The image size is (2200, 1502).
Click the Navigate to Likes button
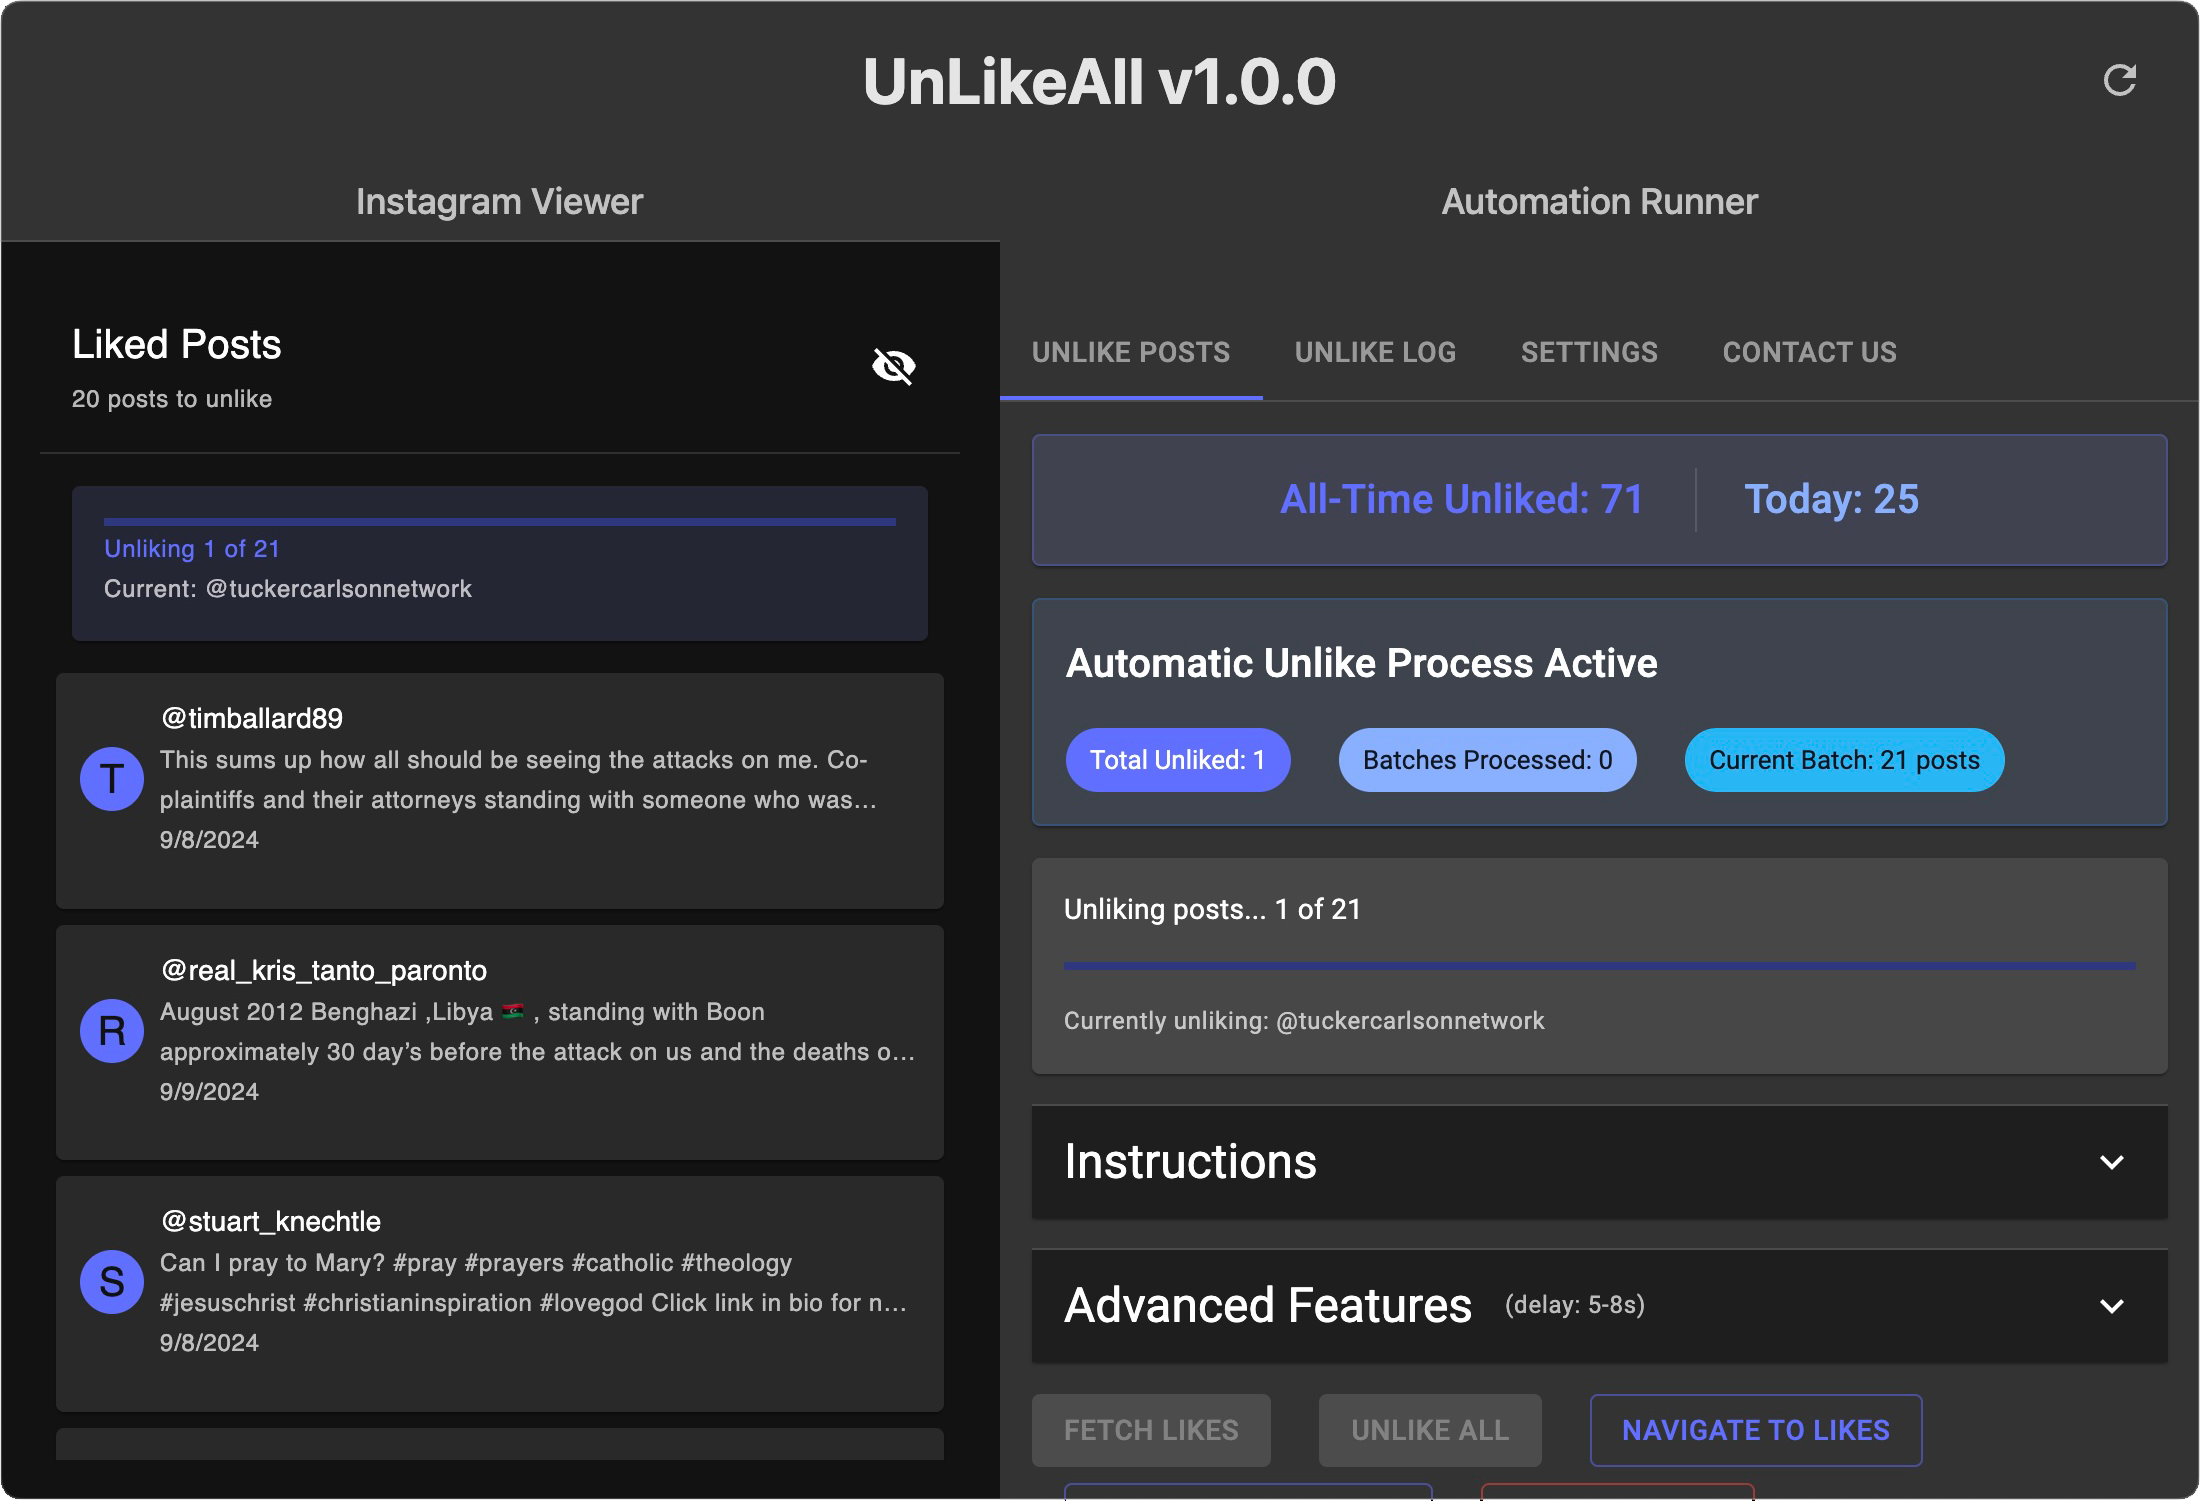pyautogui.click(x=1756, y=1430)
